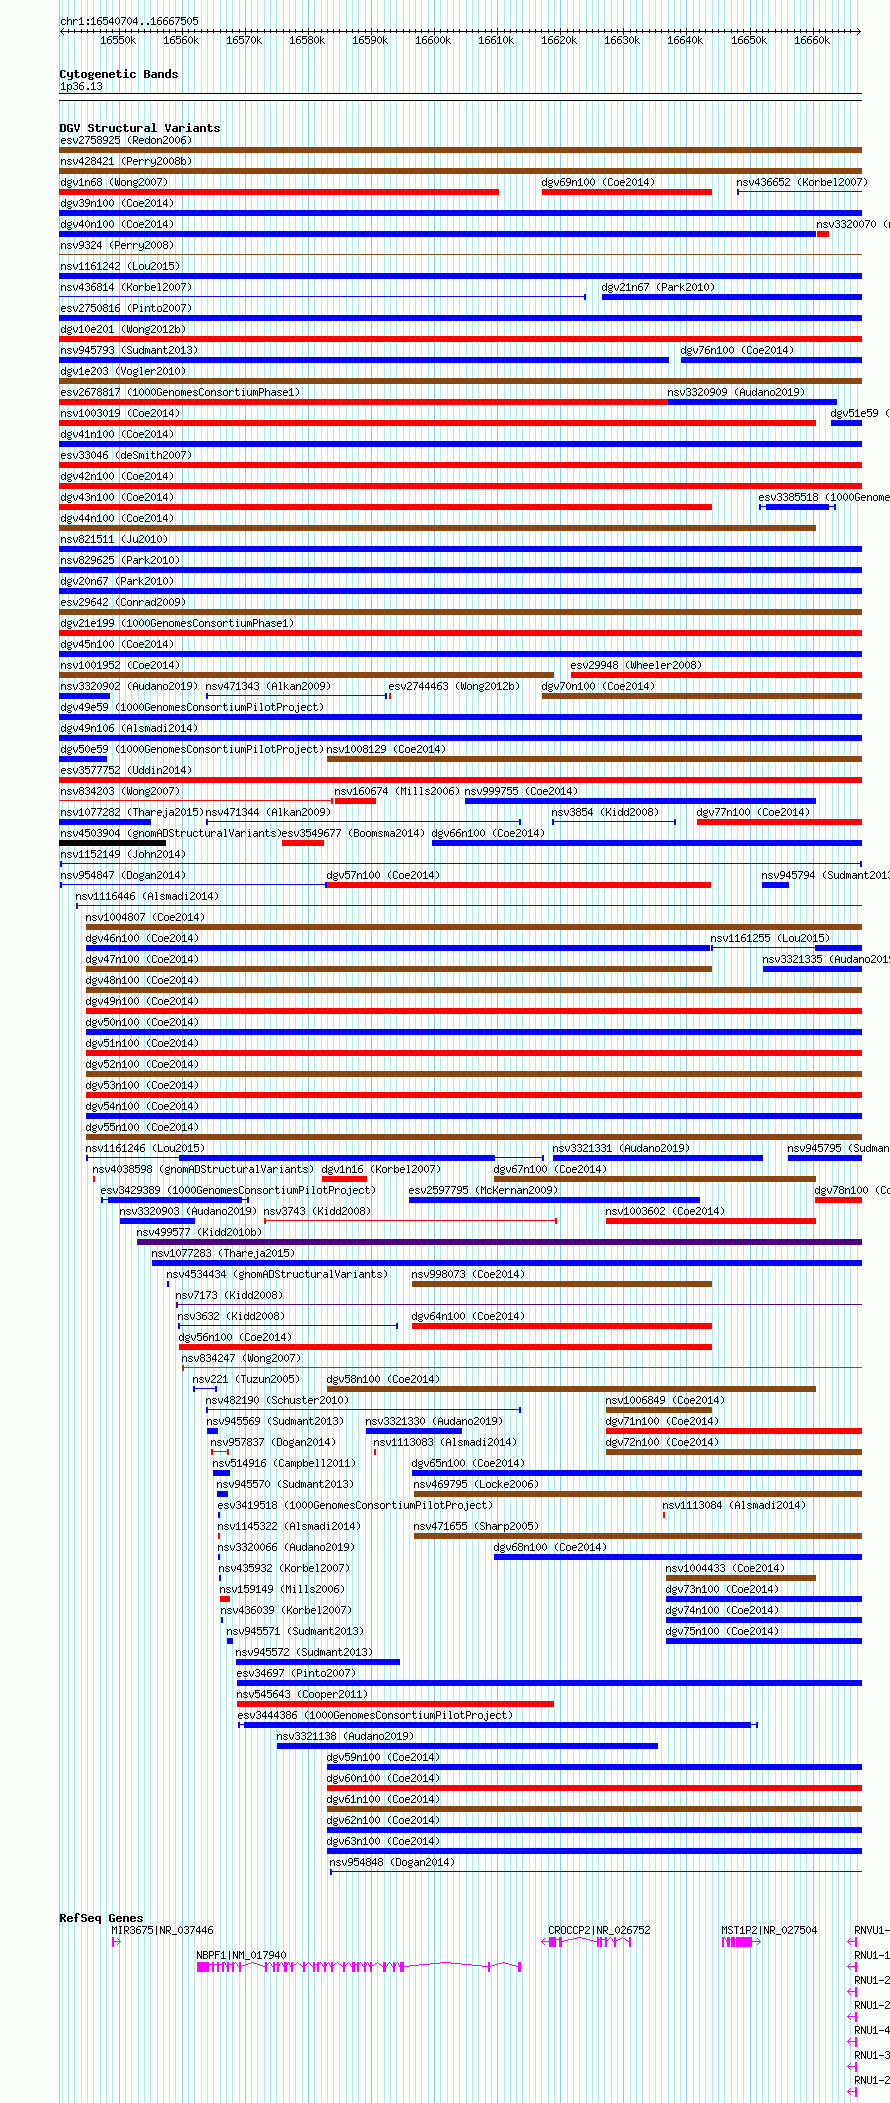Click nsv3854 (Kidd2008) variant label
This screenshot has width=890, height=2103.
pos(605,812)
